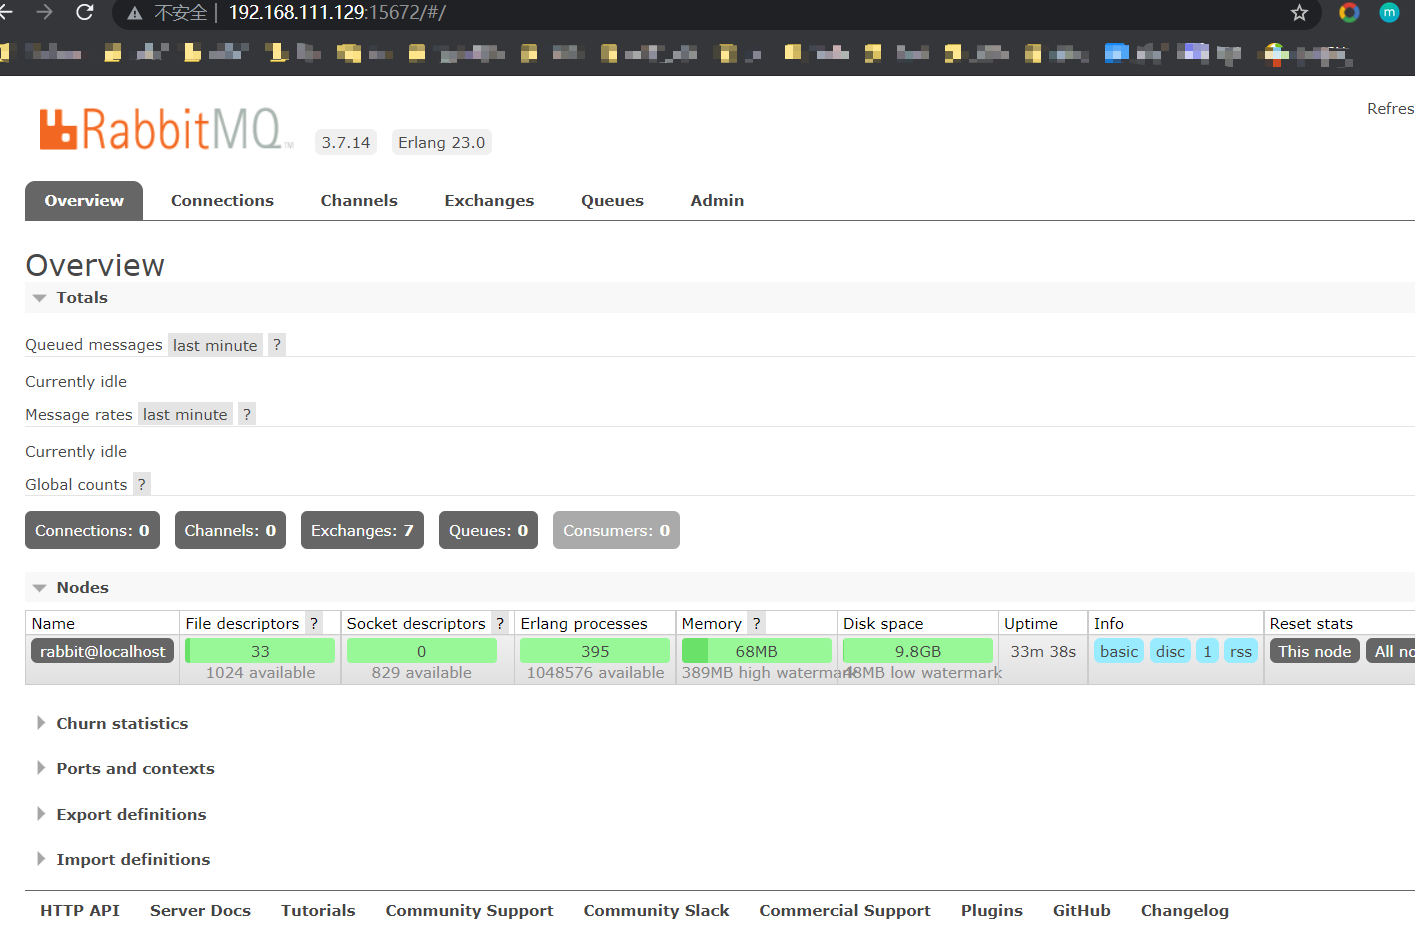Screen dimensions: 1415x931
Task: Open the Community Support link
Action: 469,910
